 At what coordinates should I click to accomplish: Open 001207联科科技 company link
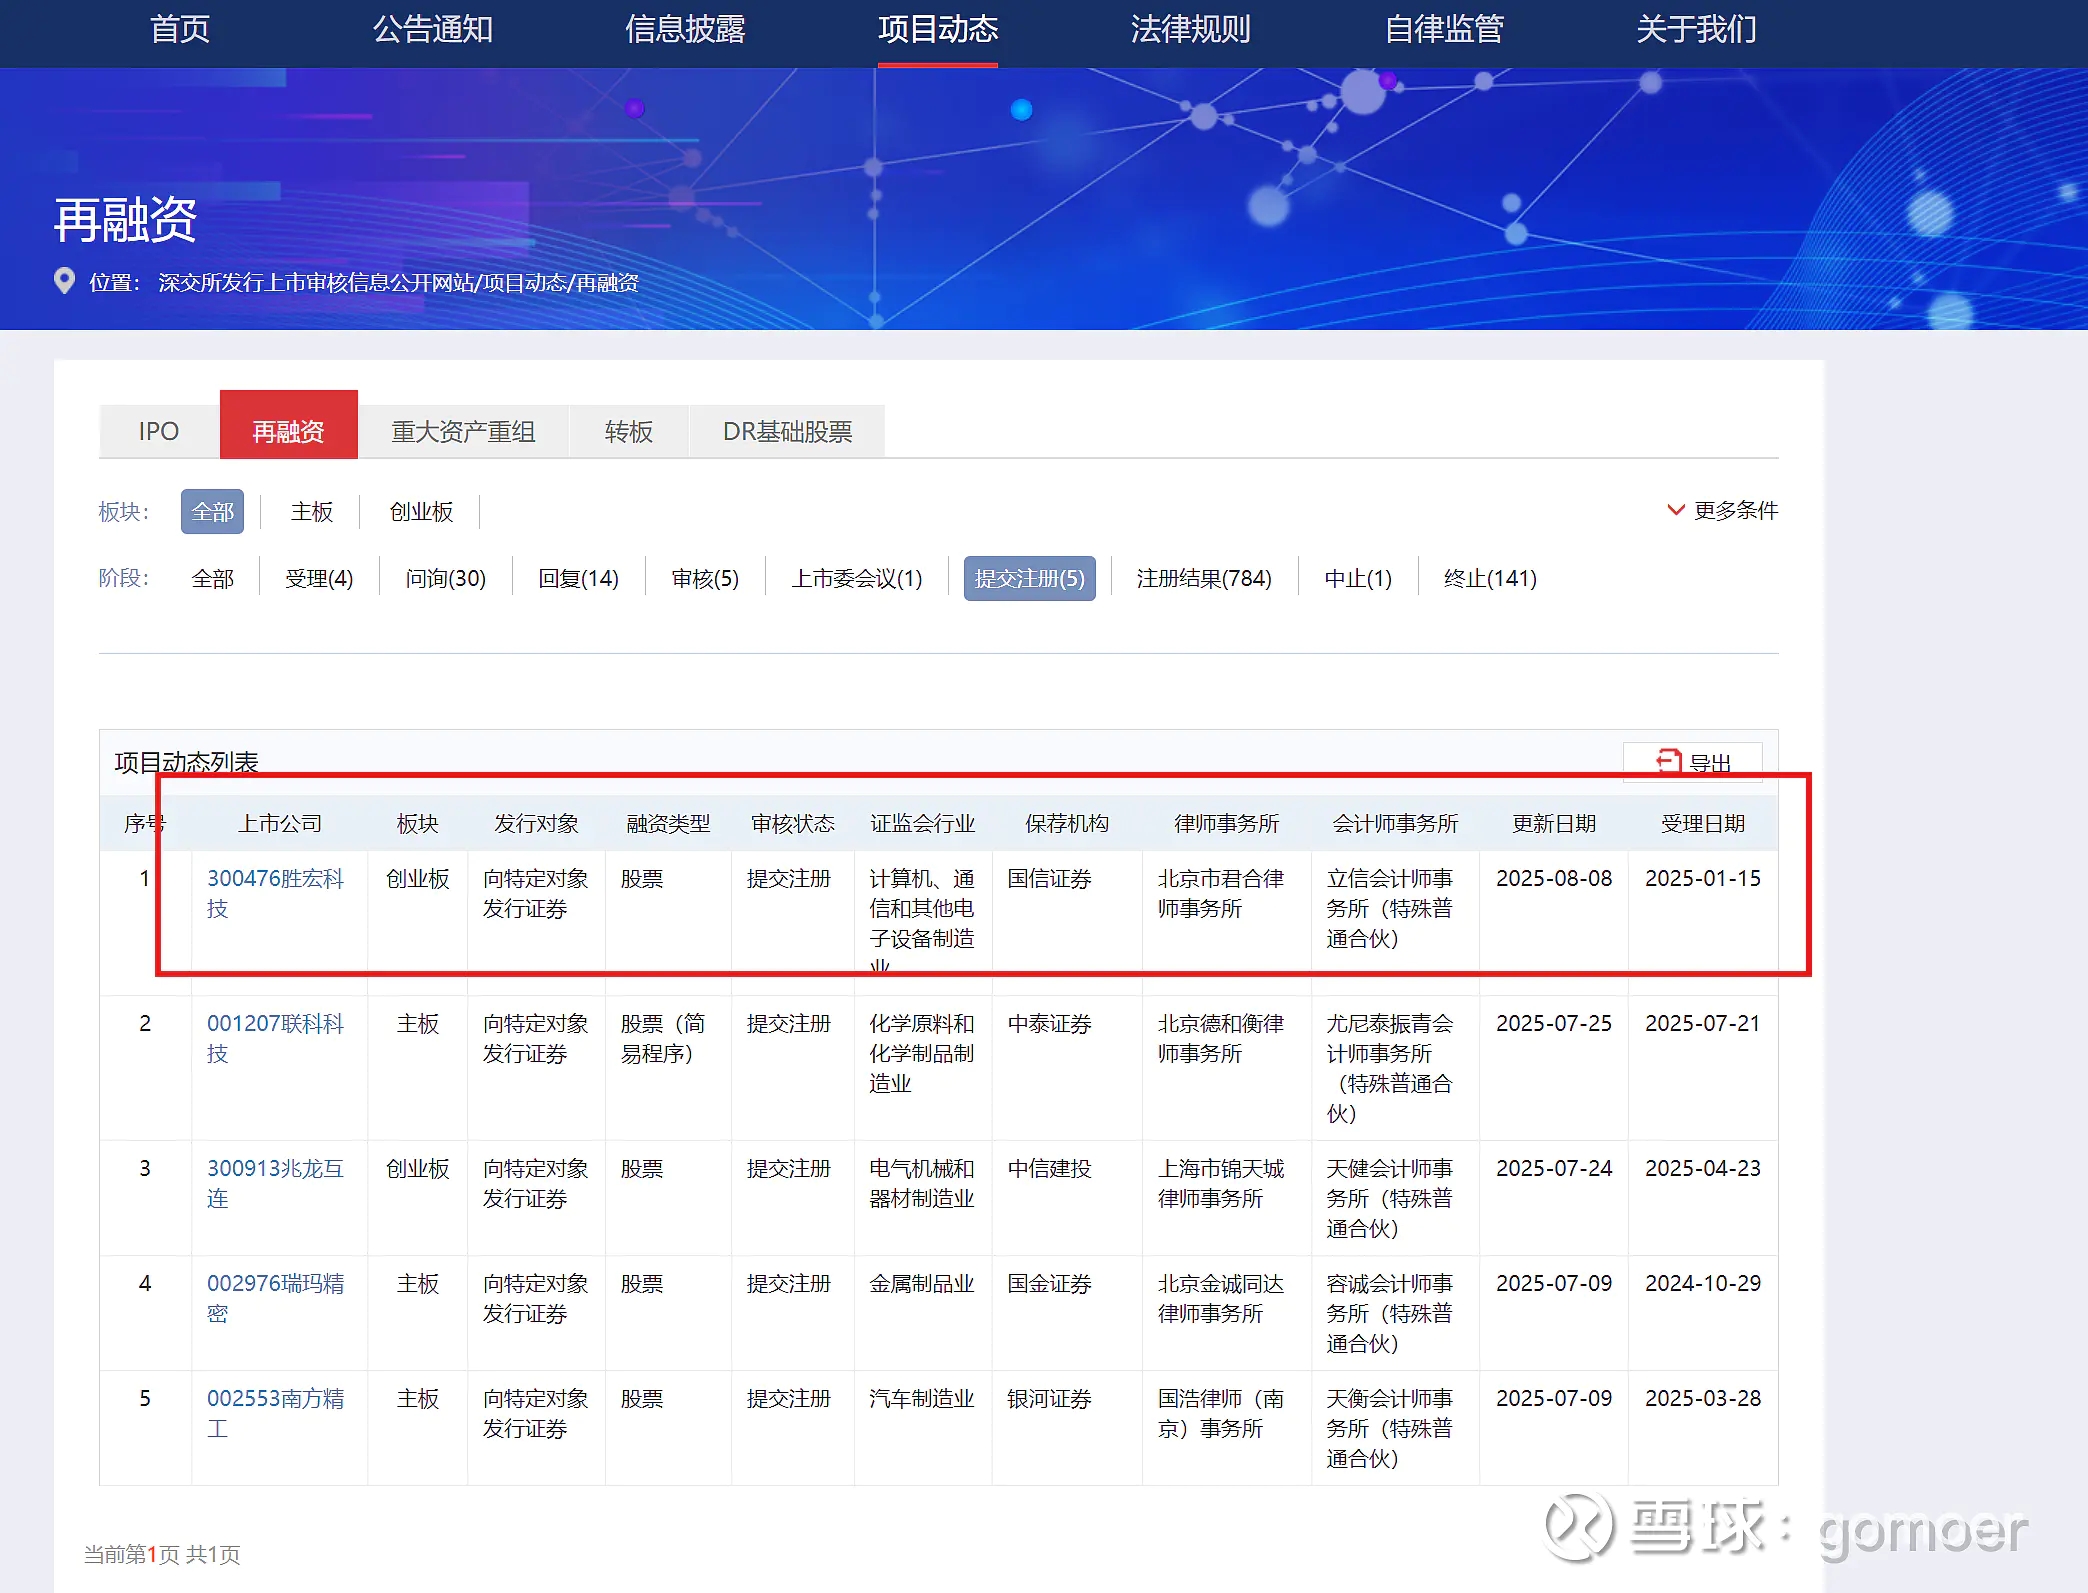275,1038
